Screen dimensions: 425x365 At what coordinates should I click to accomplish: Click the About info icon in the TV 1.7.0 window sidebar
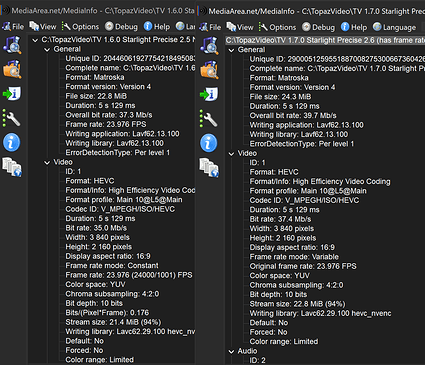tap(209, 143)
